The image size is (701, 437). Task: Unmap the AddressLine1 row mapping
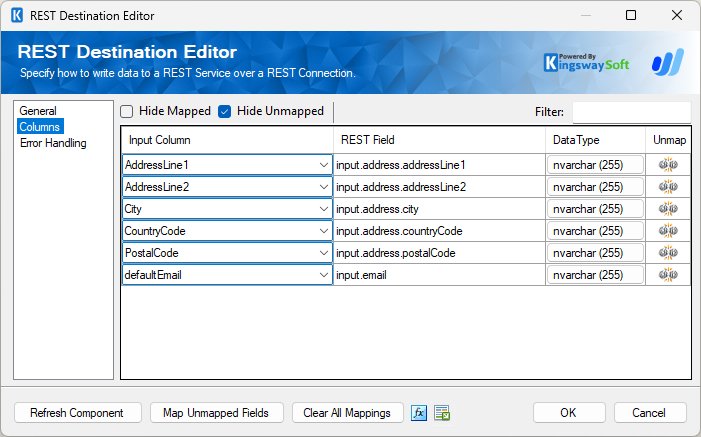pos(668,165)
